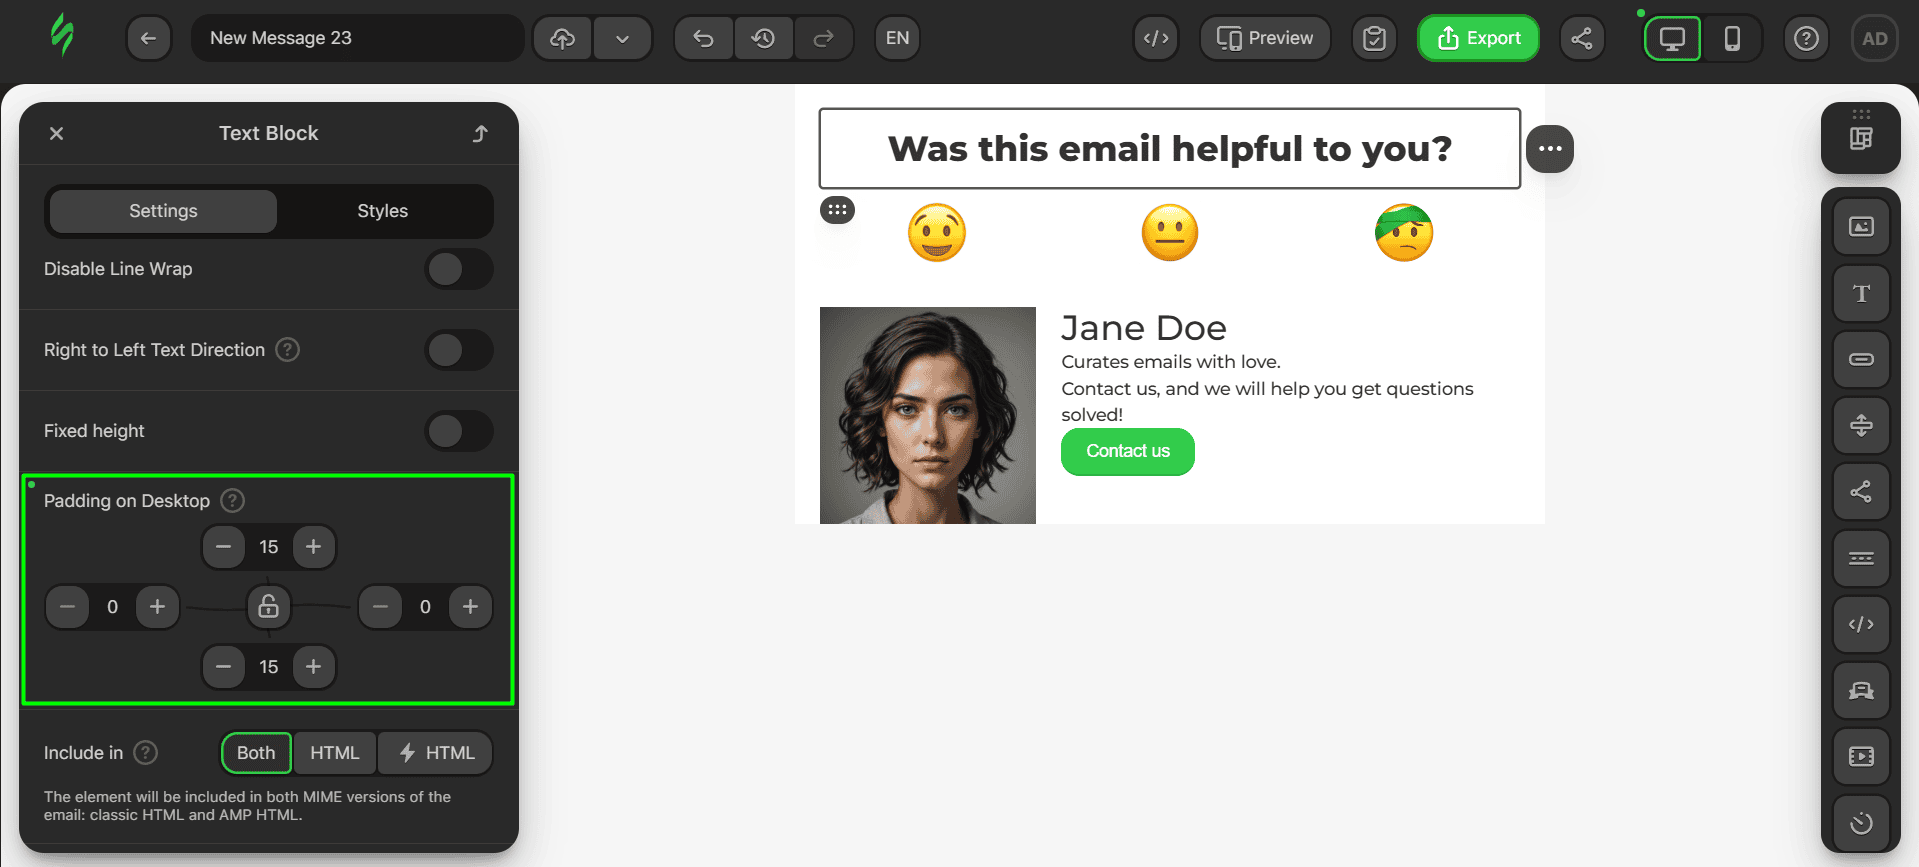Viewport: 1919px width, 867px height.
Task: Increase top padding with plus button
Action: coord(314,547)
